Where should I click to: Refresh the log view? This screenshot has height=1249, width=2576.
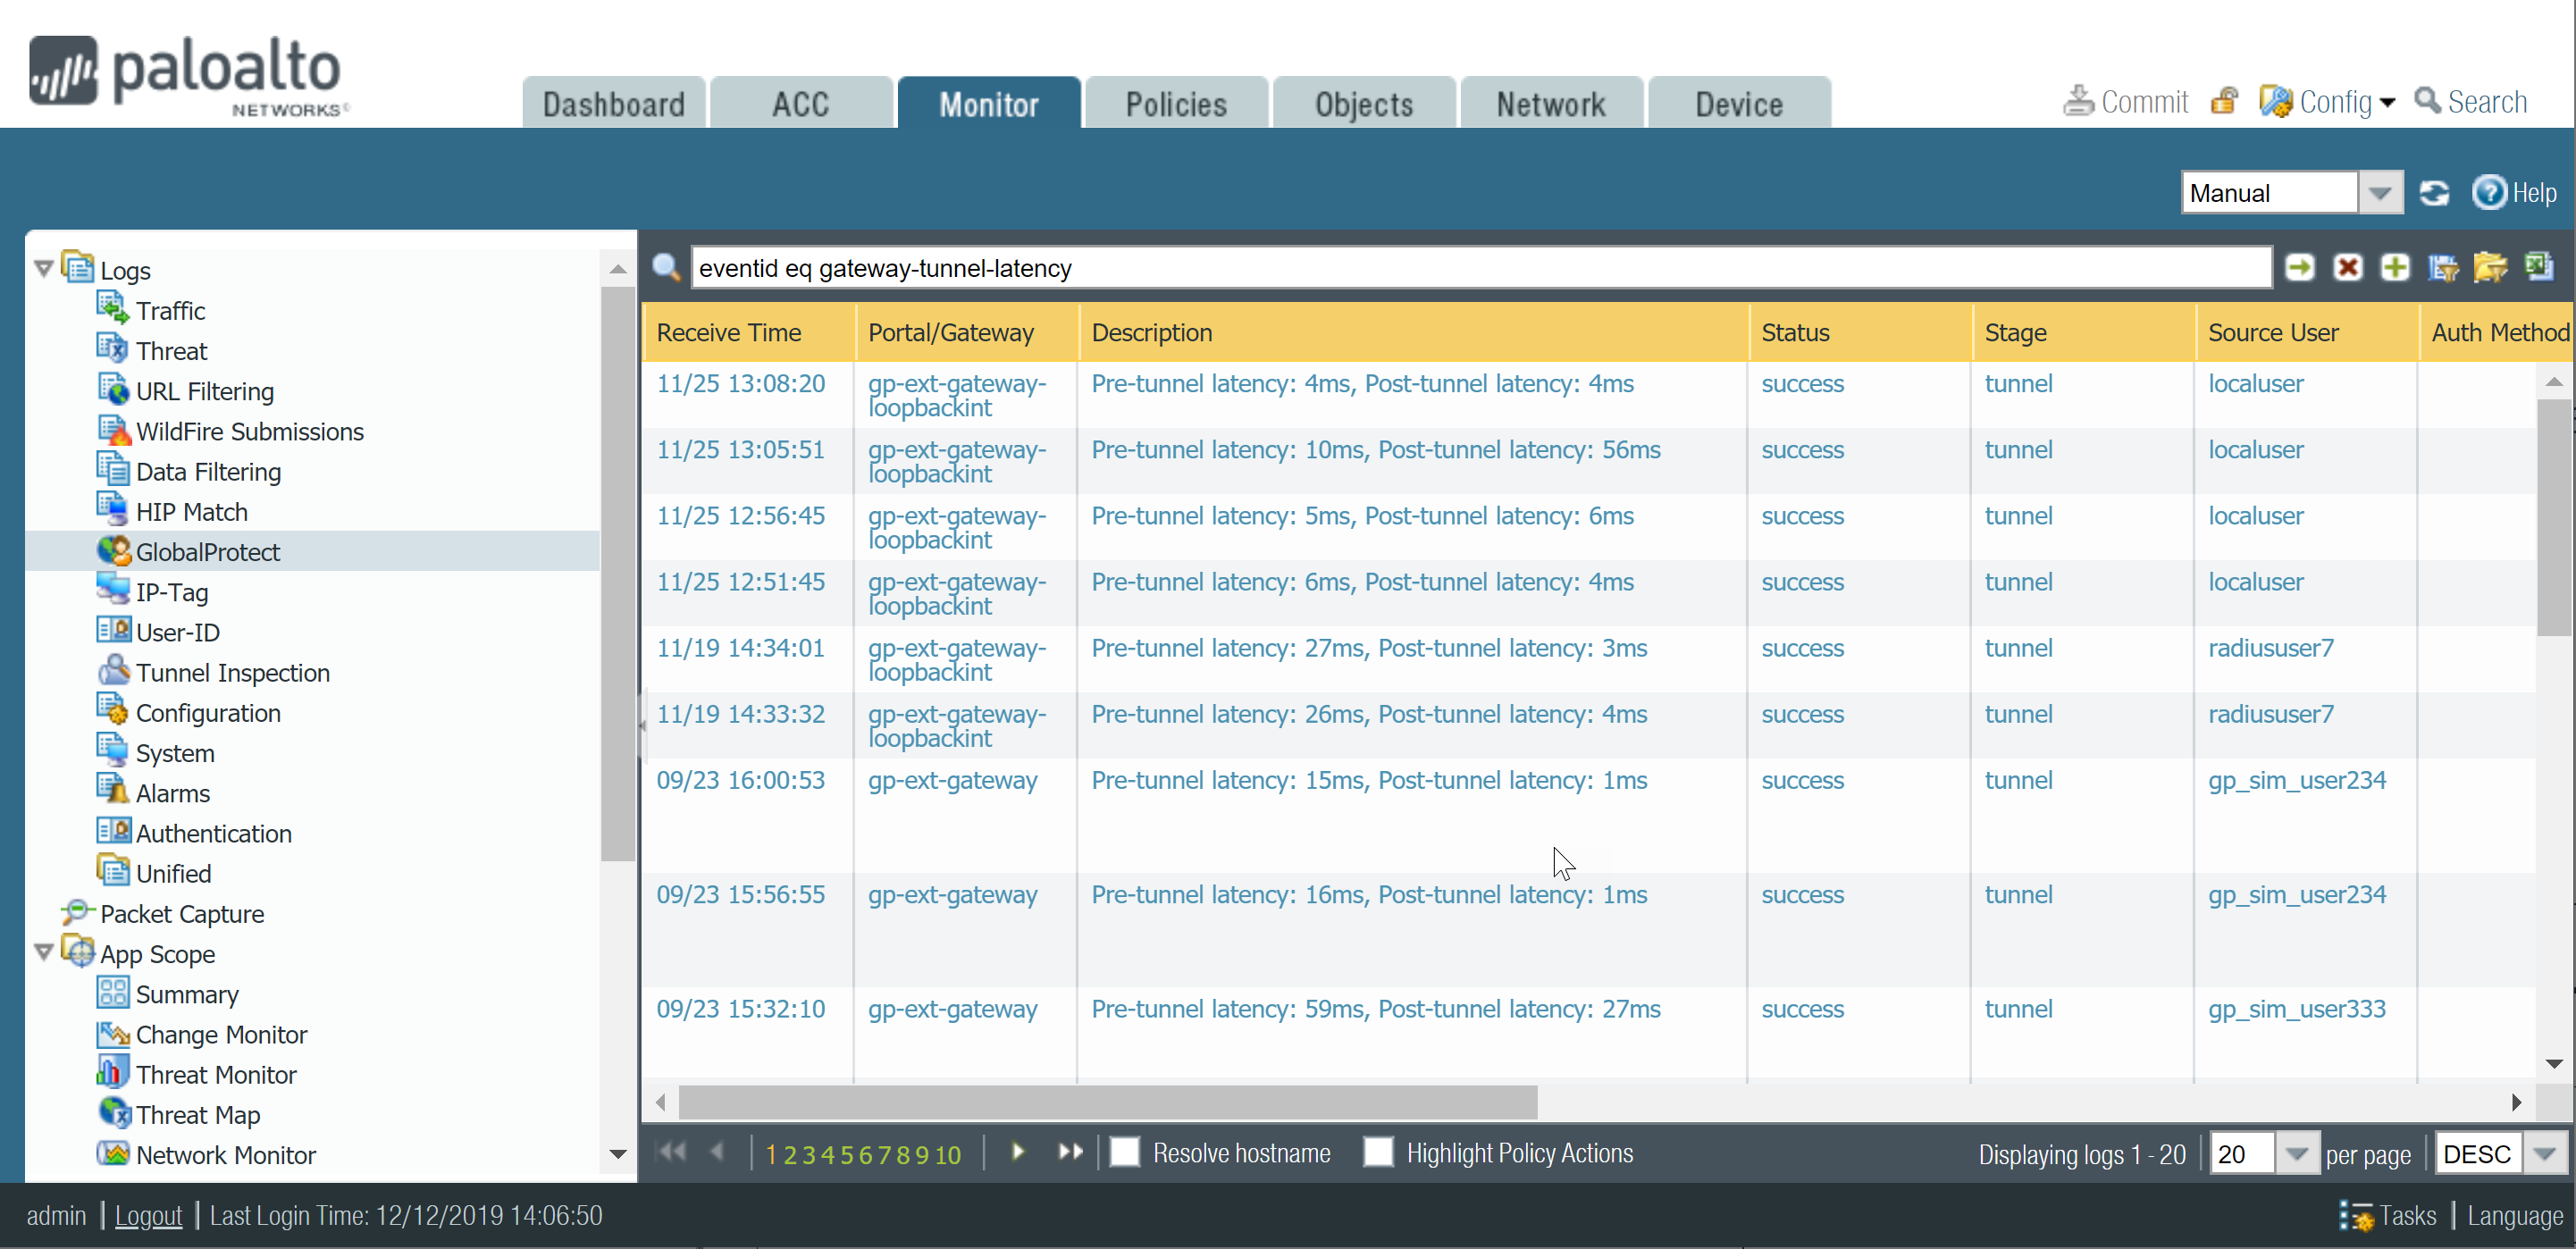click(x=2435, y=192)
